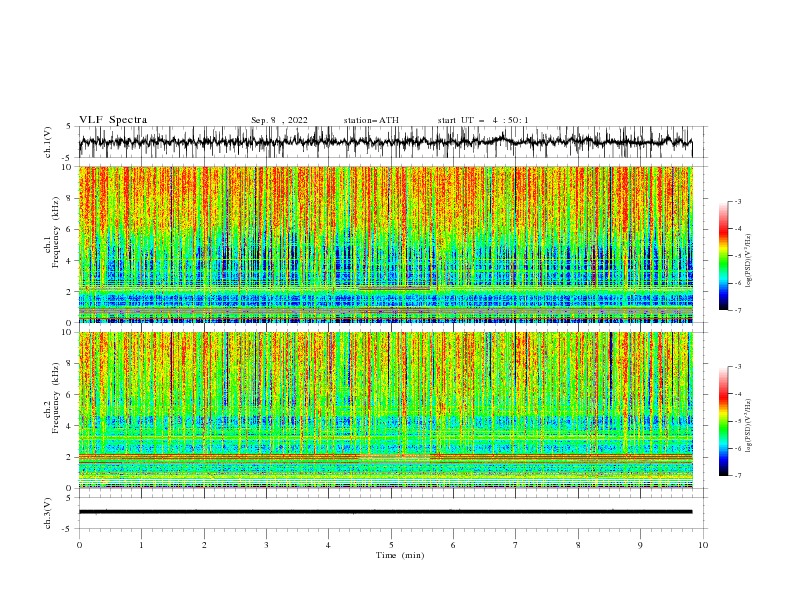Click the ch.1 waveform trace plot

386,142
